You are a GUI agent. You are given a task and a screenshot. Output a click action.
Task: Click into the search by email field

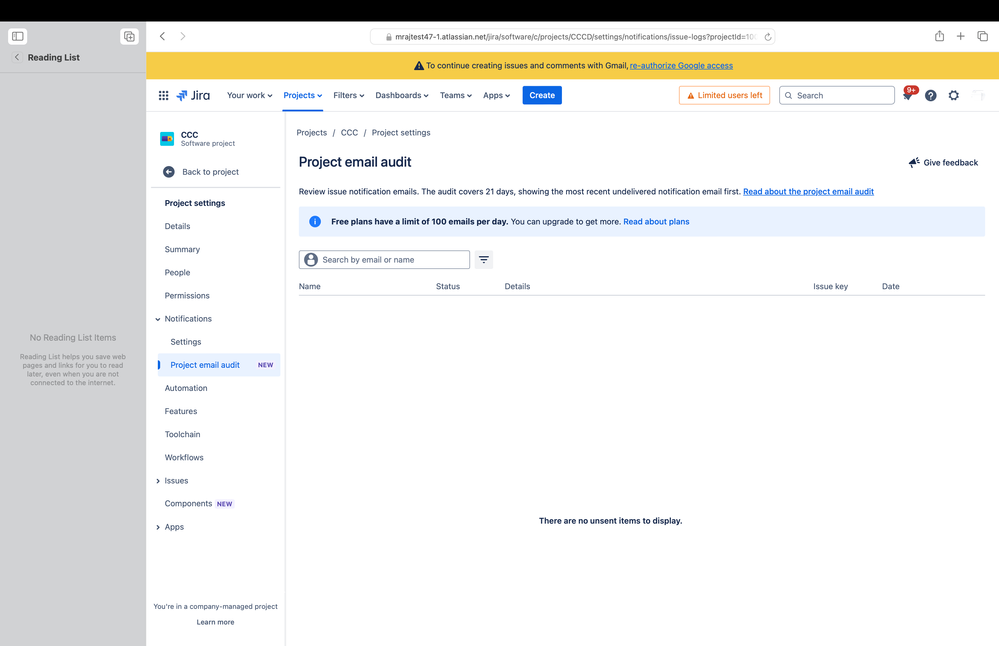[390, 259]
